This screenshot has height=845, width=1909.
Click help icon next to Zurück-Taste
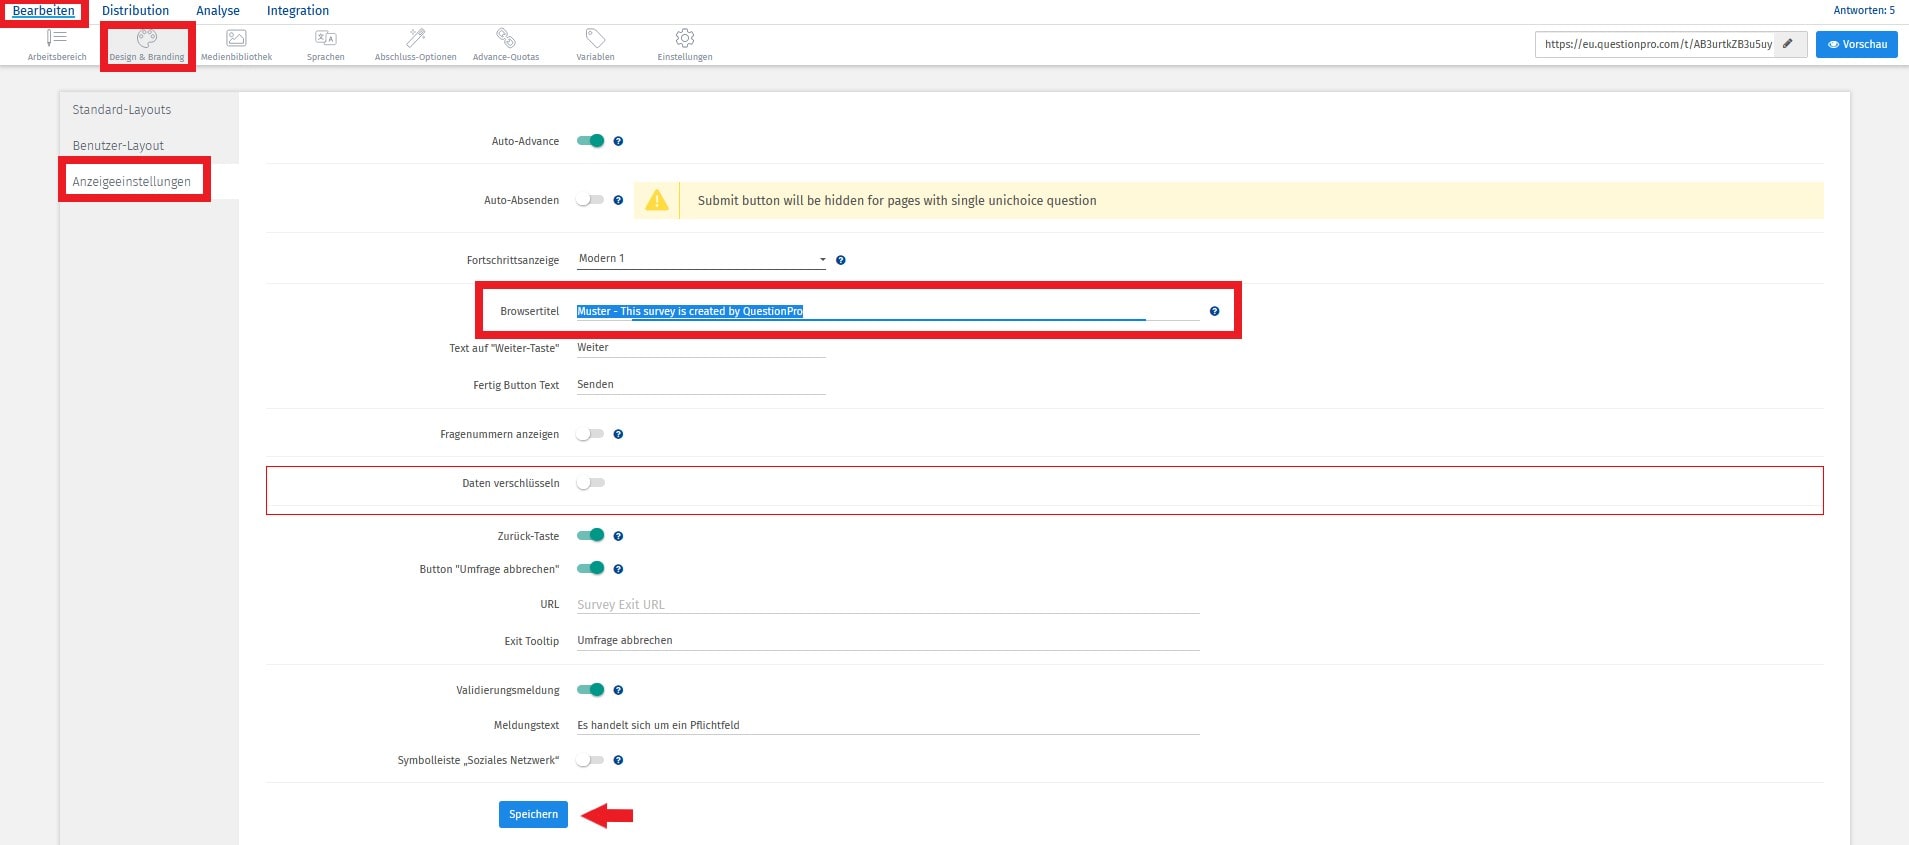click(618, 536)
